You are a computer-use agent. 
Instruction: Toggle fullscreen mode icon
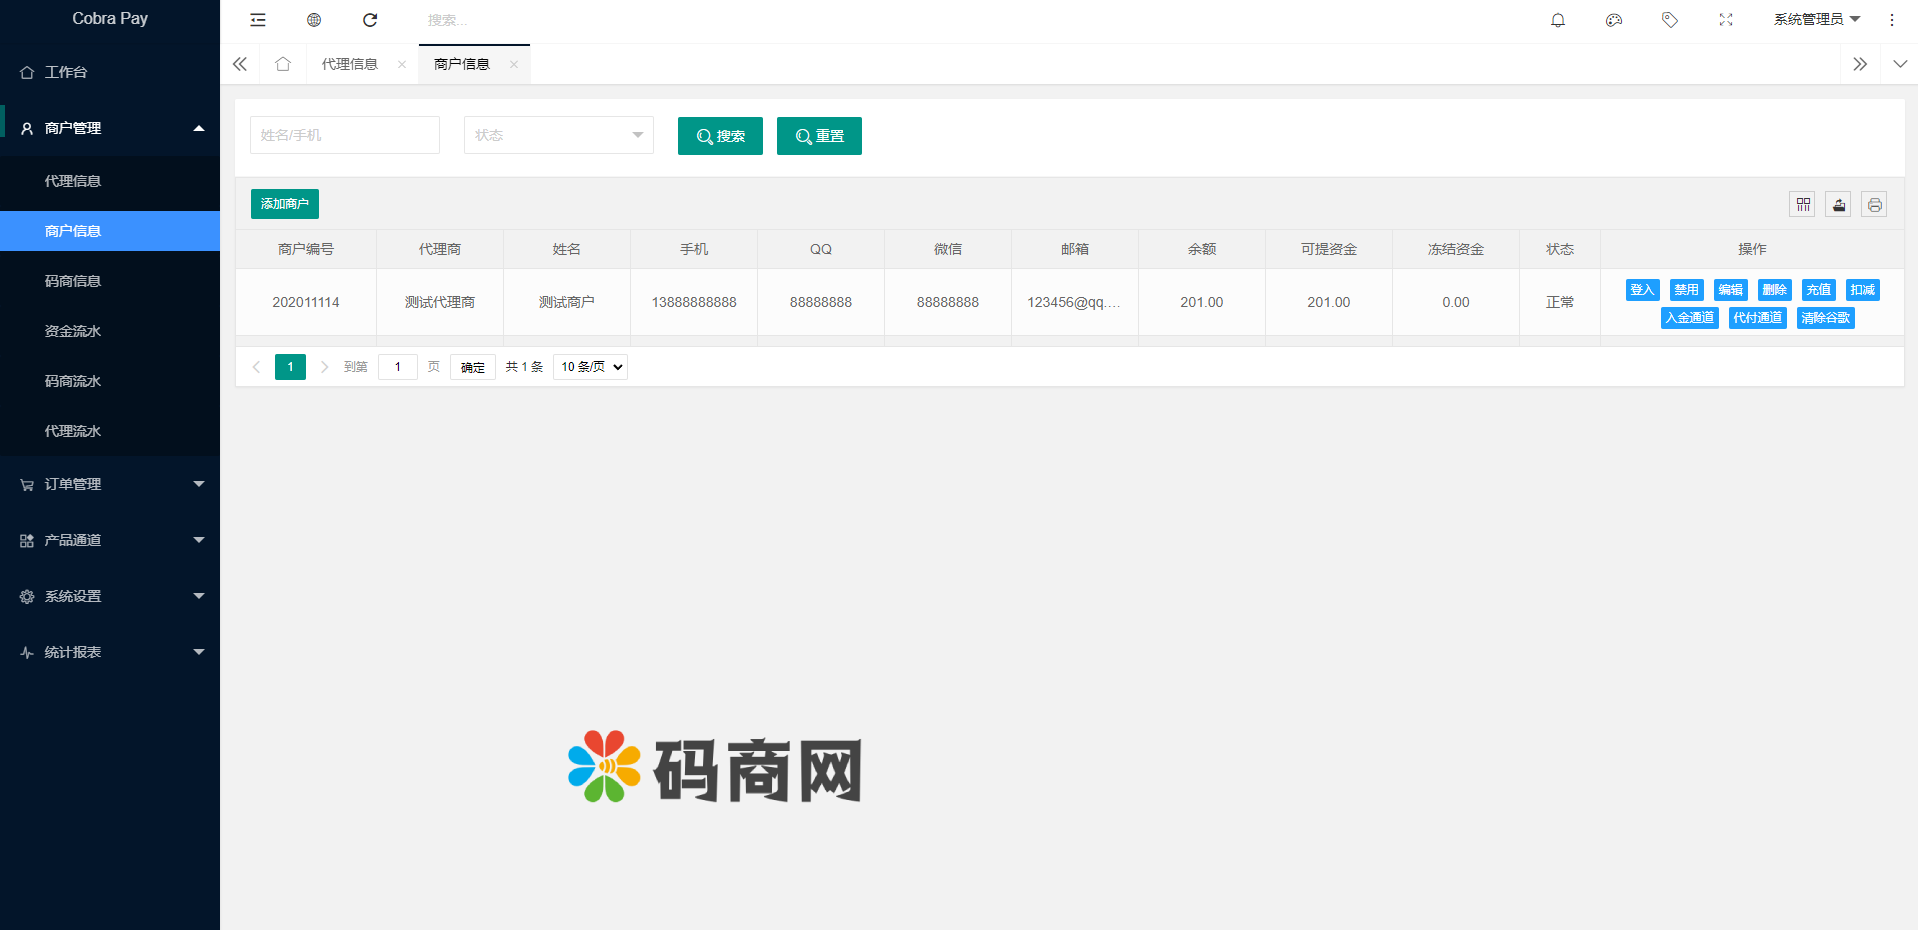point(1725,20)
